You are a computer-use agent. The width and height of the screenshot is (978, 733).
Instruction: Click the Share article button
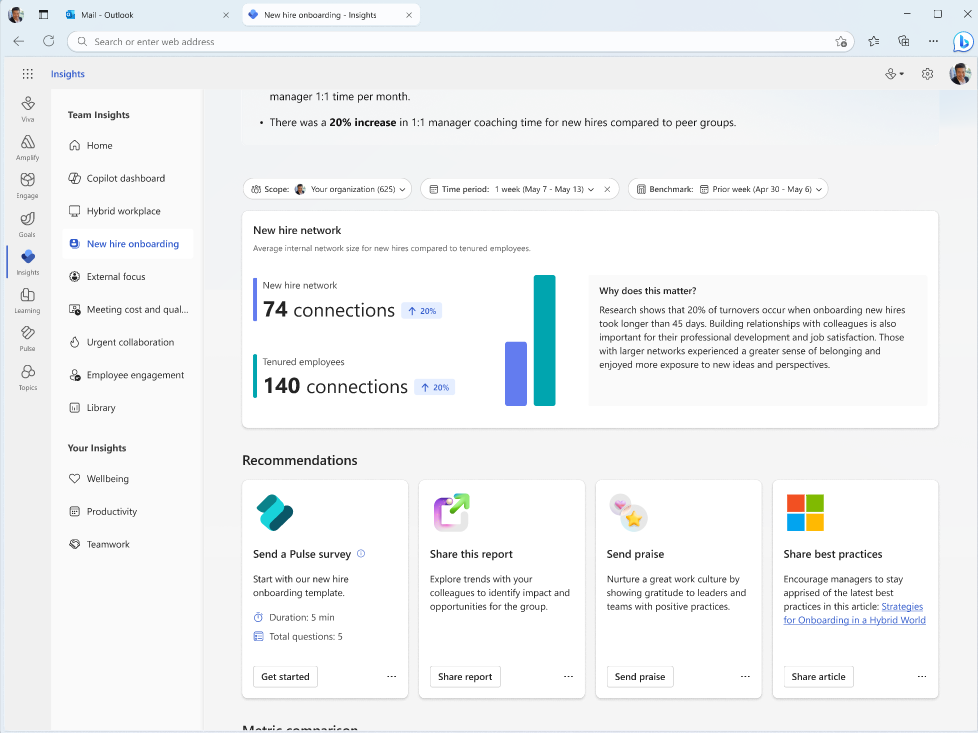[818, 676]
